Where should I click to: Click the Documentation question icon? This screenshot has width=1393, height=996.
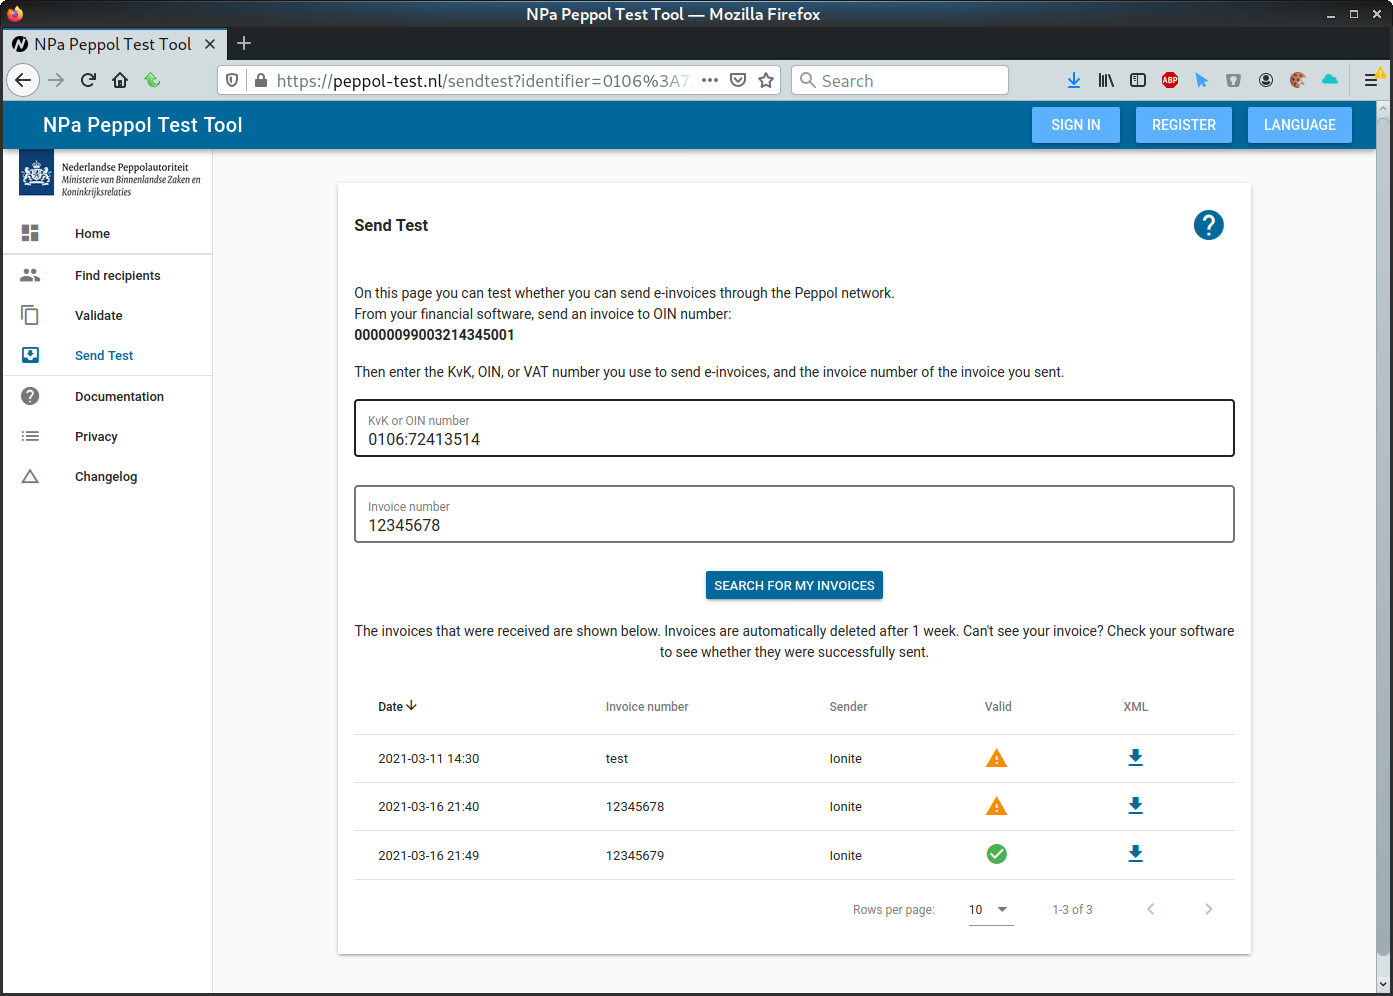click(x=30, y=396)
